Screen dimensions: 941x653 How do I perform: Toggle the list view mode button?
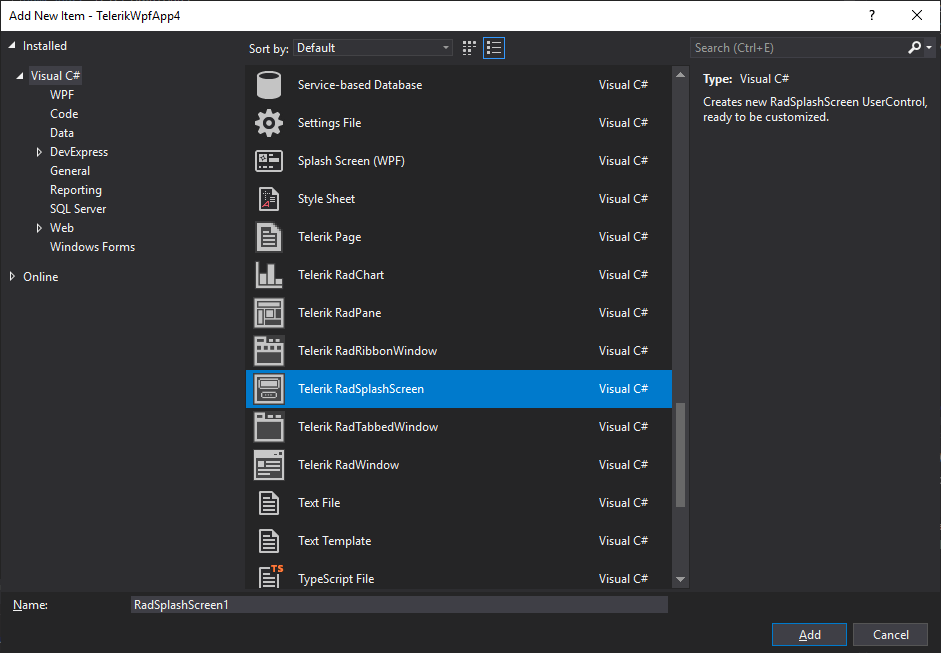[x=493, y=47]
